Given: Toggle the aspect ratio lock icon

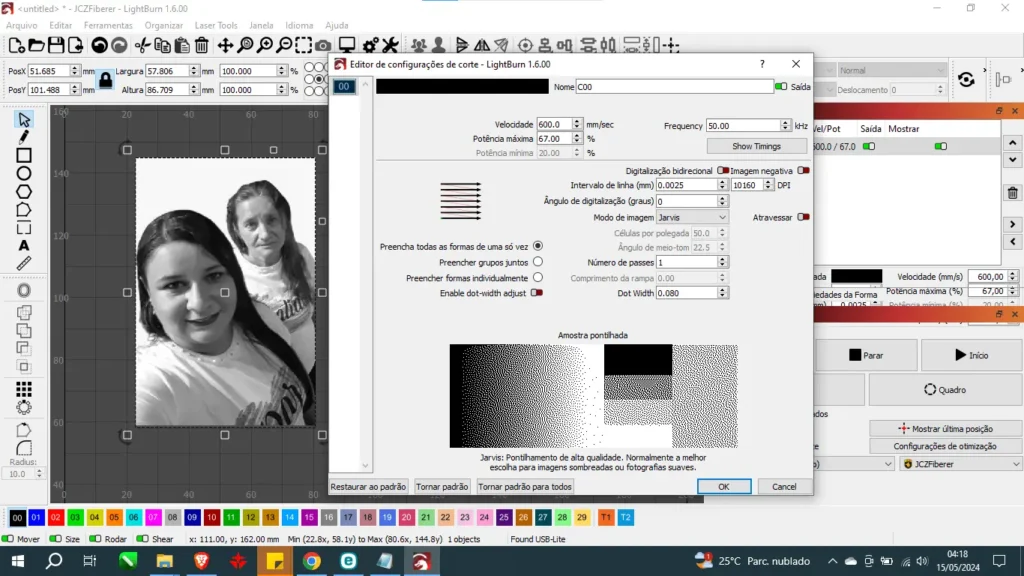Looking at the screenshot, I should (105, 80).
